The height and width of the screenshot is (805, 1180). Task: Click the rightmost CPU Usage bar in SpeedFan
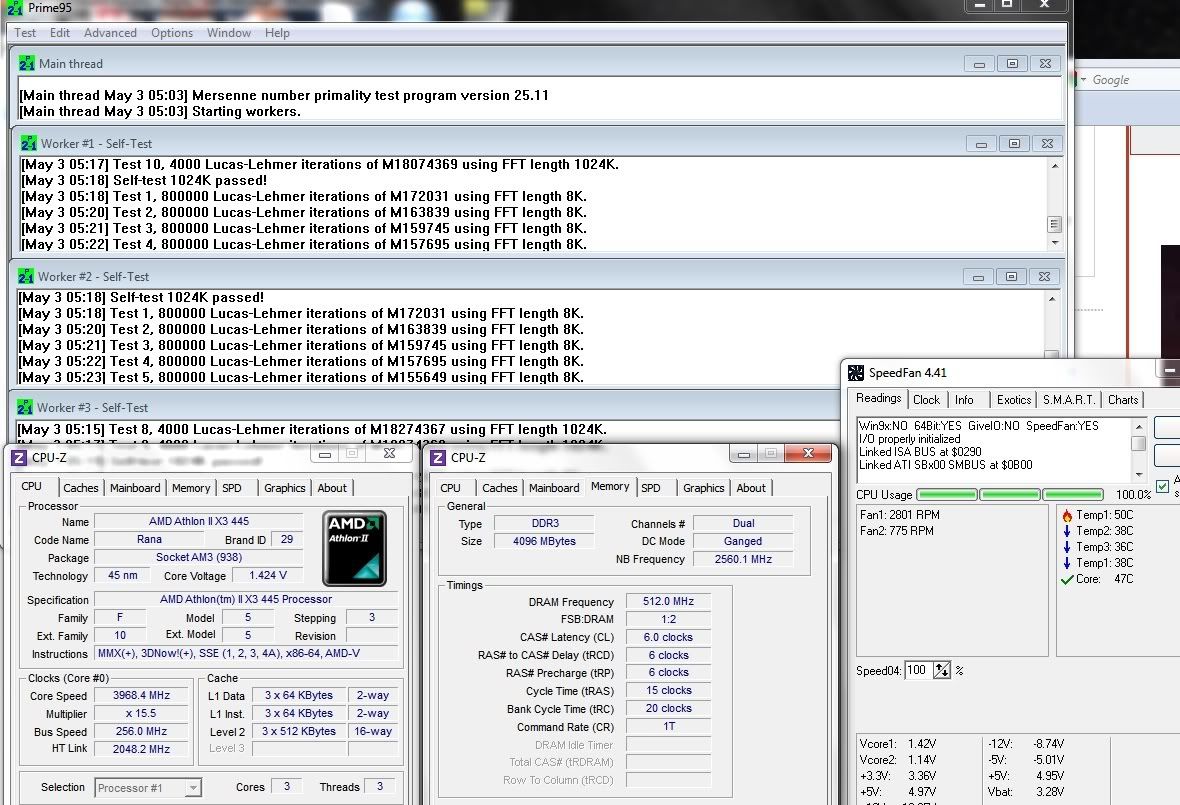point(1073,494)
